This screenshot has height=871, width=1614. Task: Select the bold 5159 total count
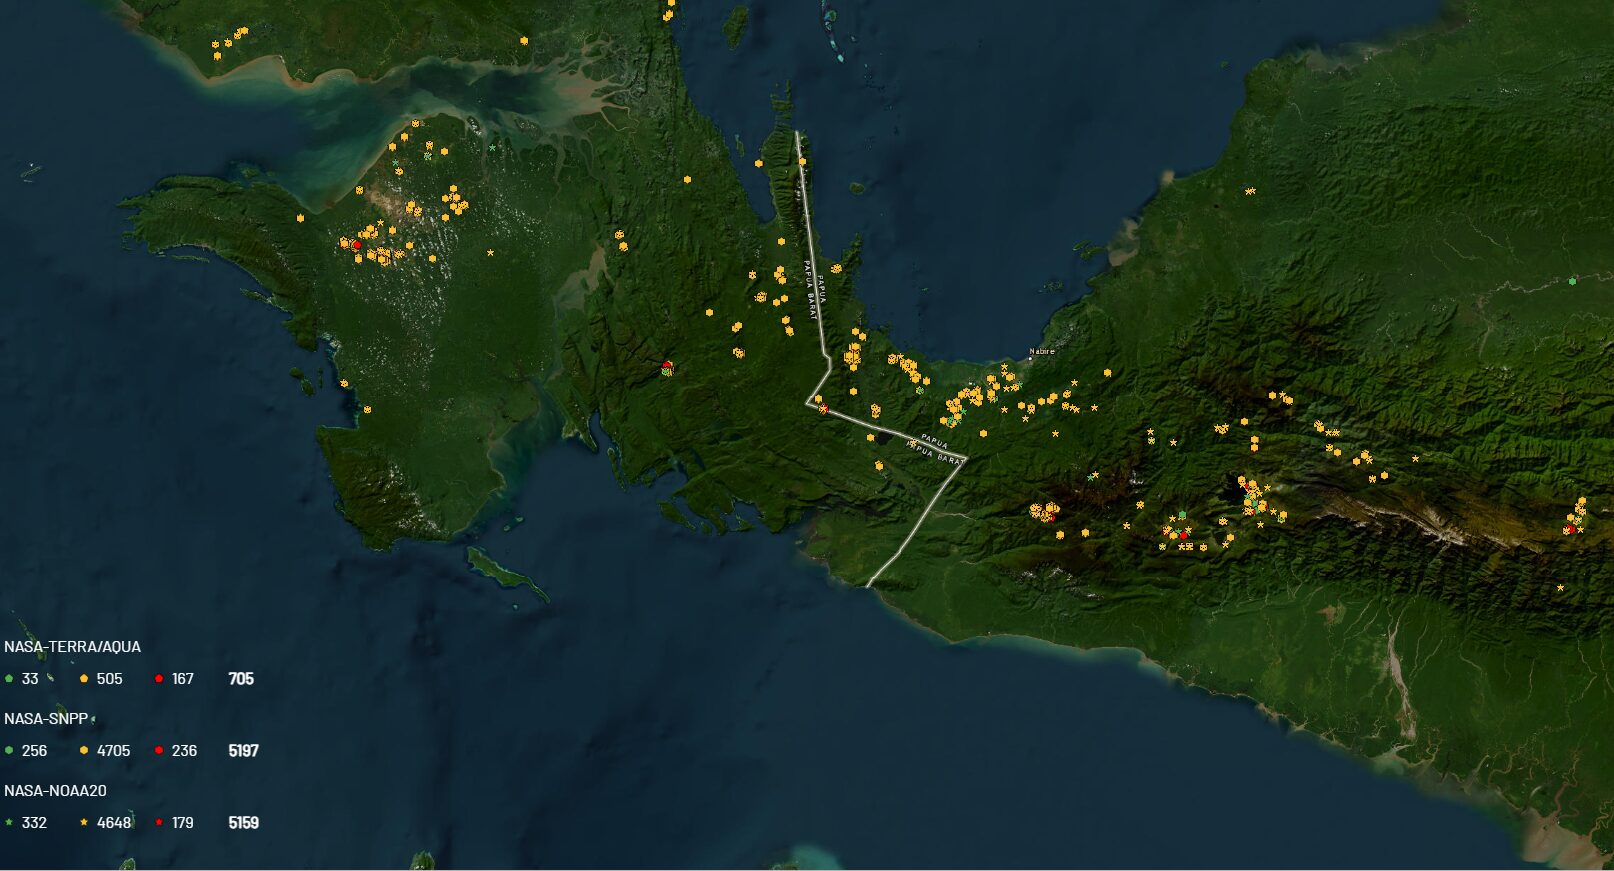[244, 823]
